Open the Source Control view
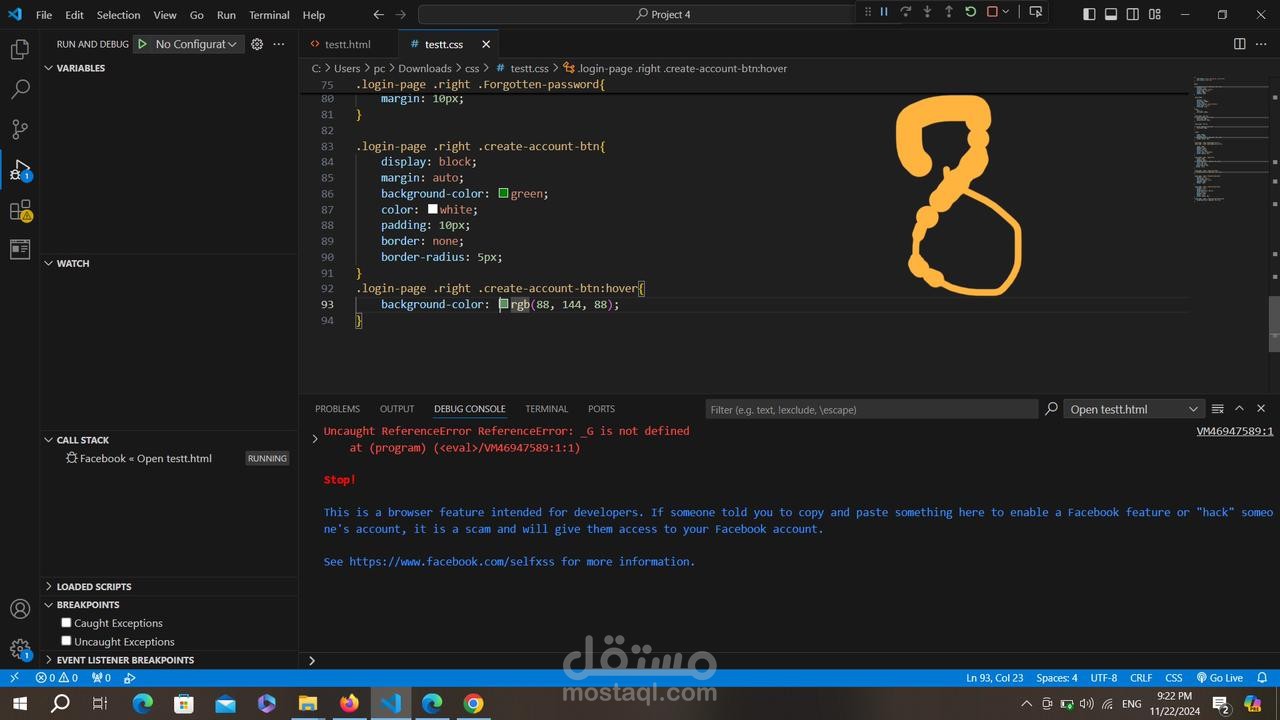Image resolution: width=1280 pixels, height=720 pixels. [x=20, y=129]
